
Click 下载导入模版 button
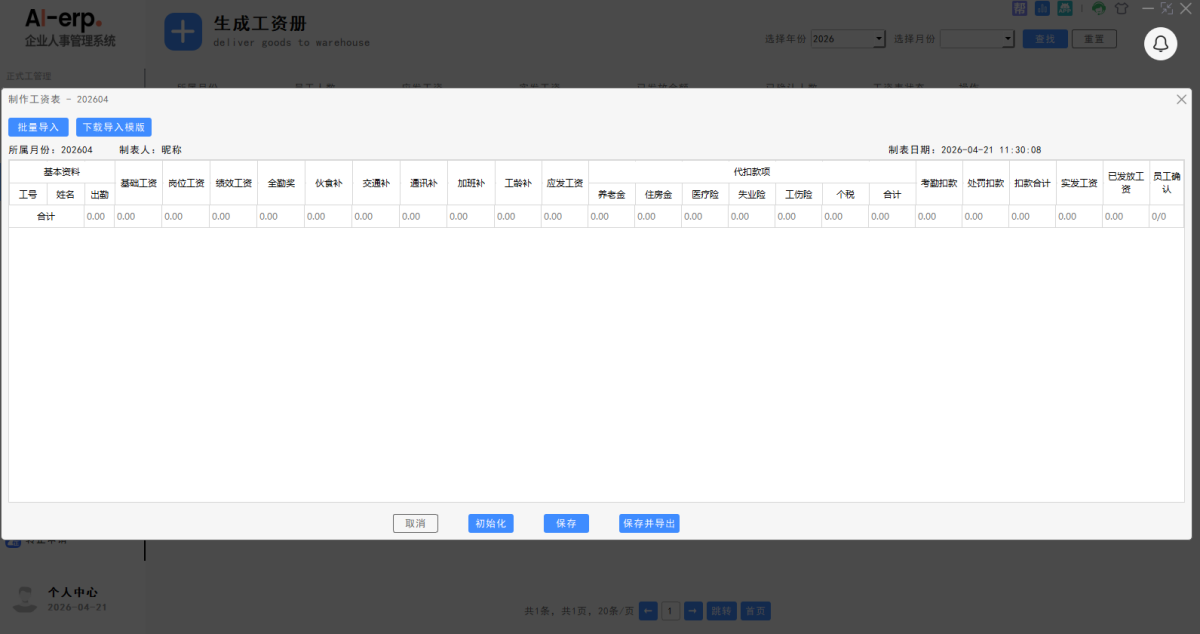[114, 127]
